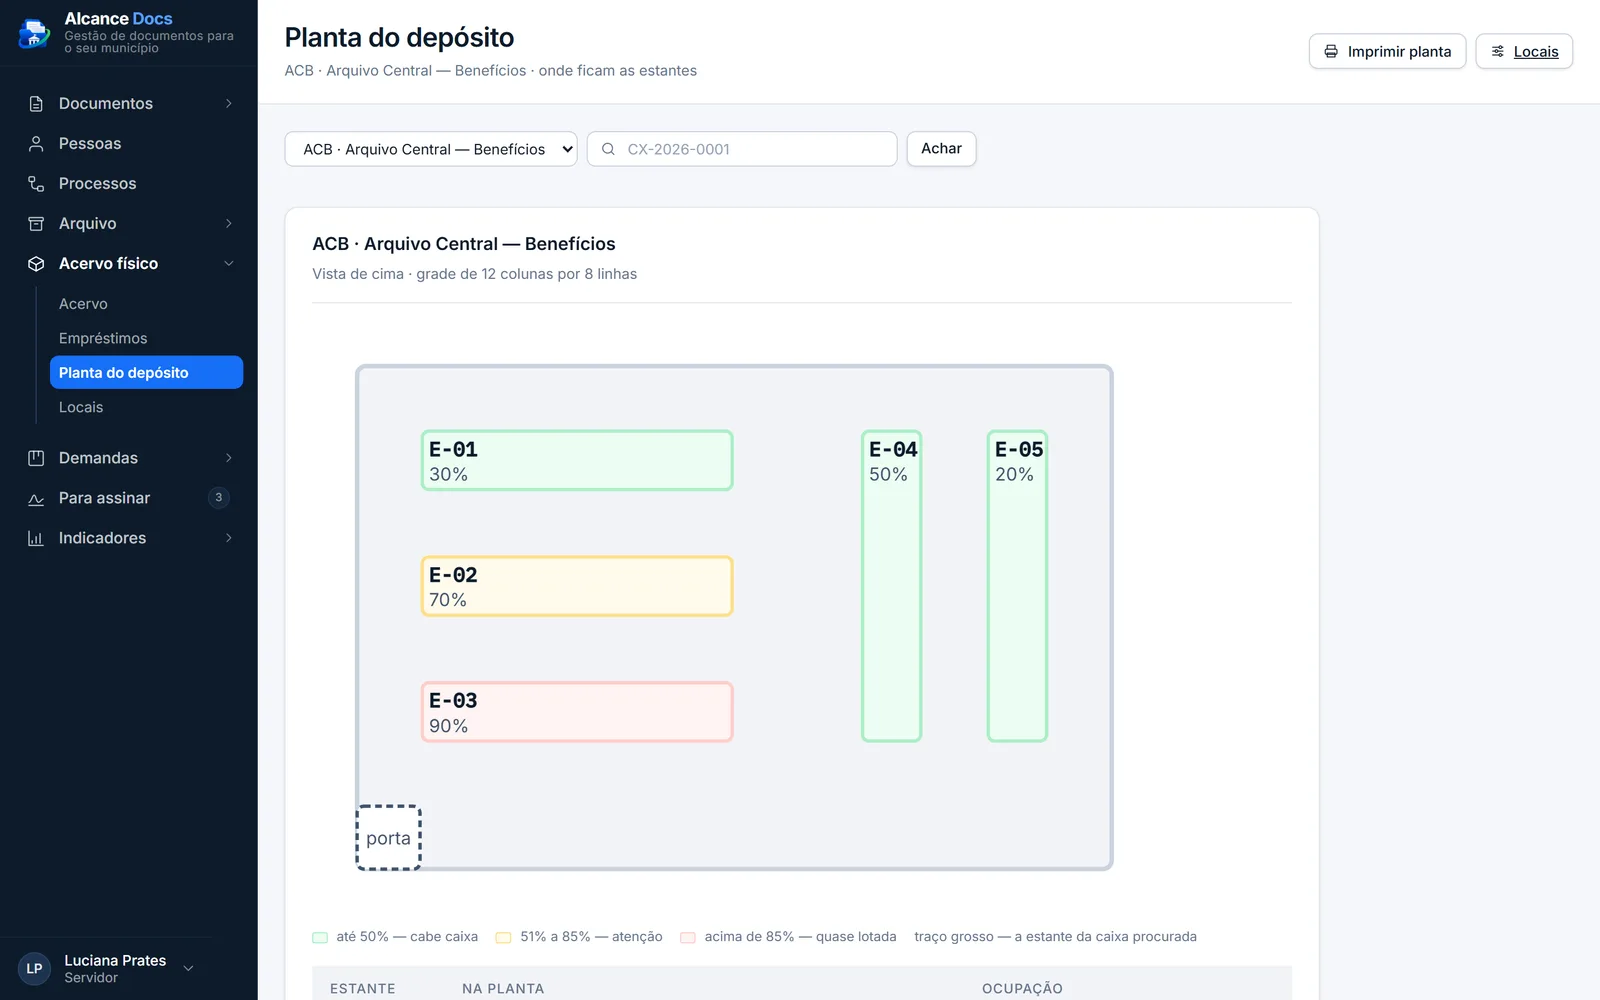
Task: Expand the Arquivo menu chevron
Action: (x=229, y=224)
